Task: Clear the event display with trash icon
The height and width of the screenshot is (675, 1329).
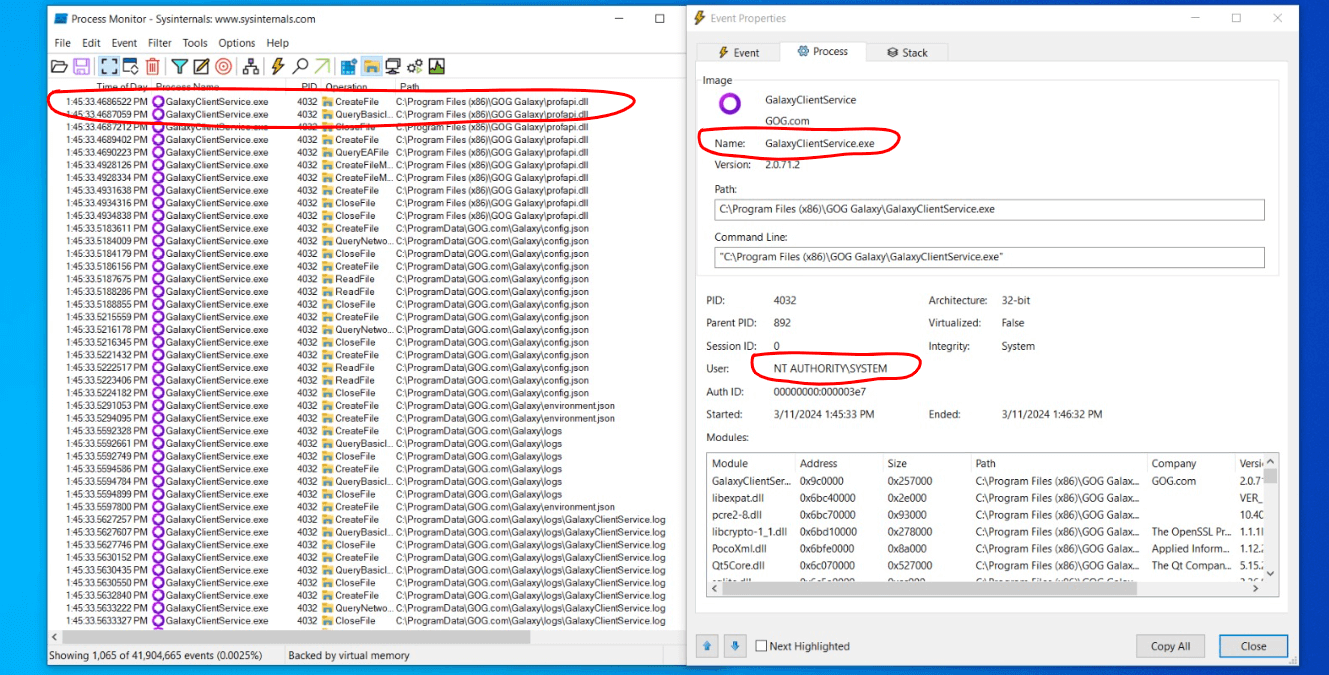Action: tap(152, 67)
